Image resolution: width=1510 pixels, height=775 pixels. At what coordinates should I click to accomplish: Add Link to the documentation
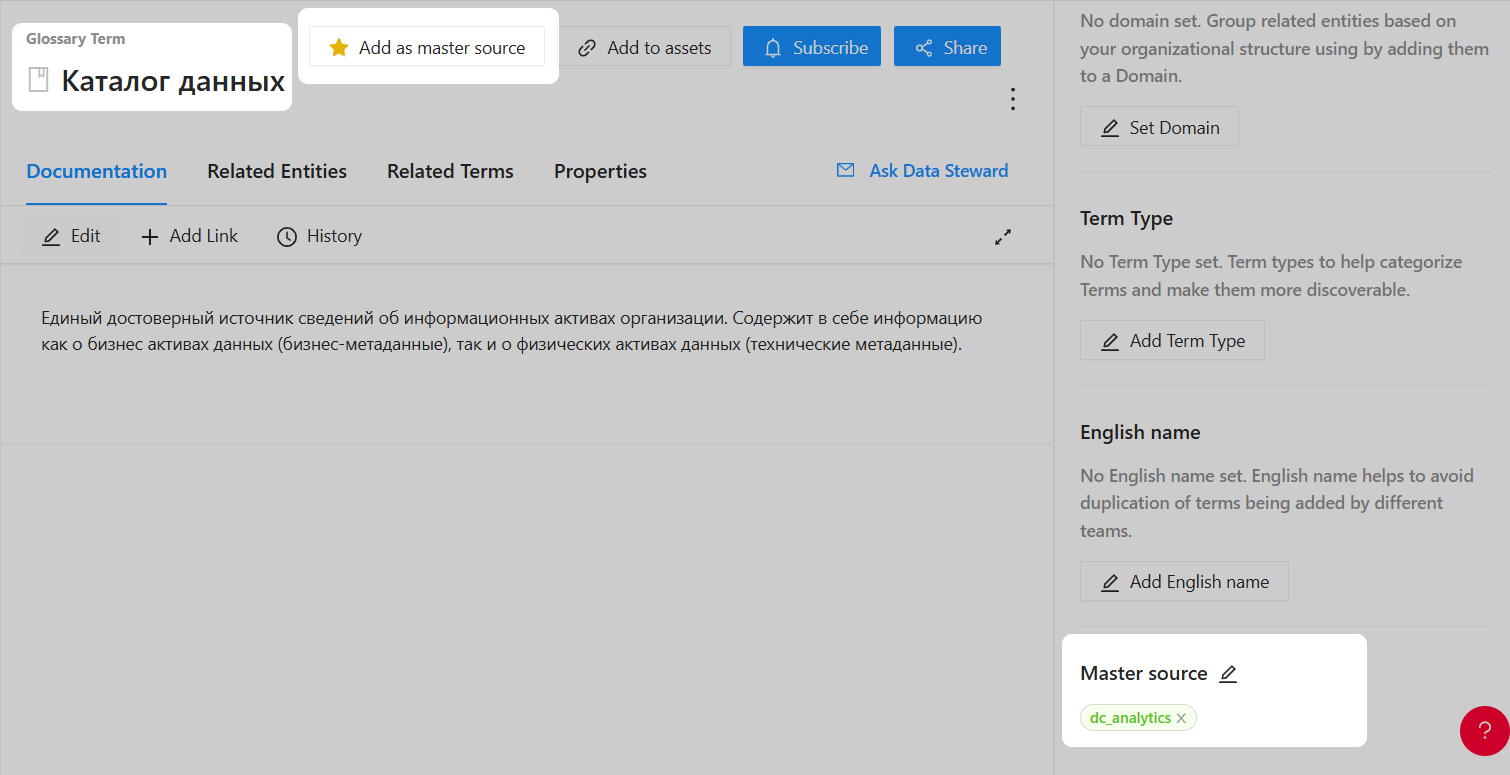pos(189,236)
